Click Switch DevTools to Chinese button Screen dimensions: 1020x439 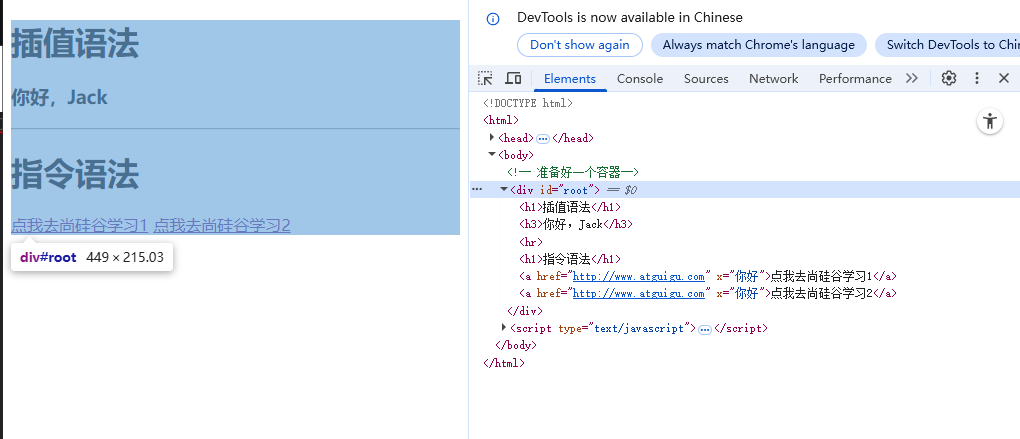(948, 45)
